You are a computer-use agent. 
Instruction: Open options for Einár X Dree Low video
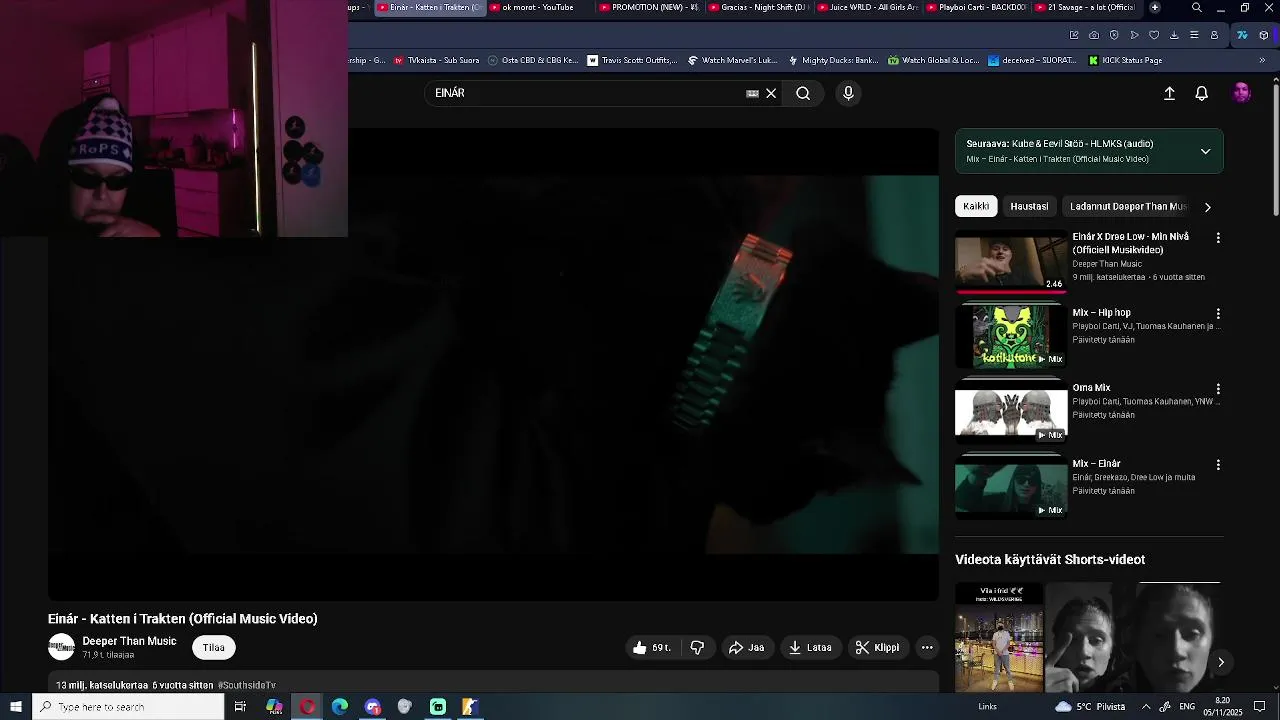pyautogui.click(x=1218, y=238)
